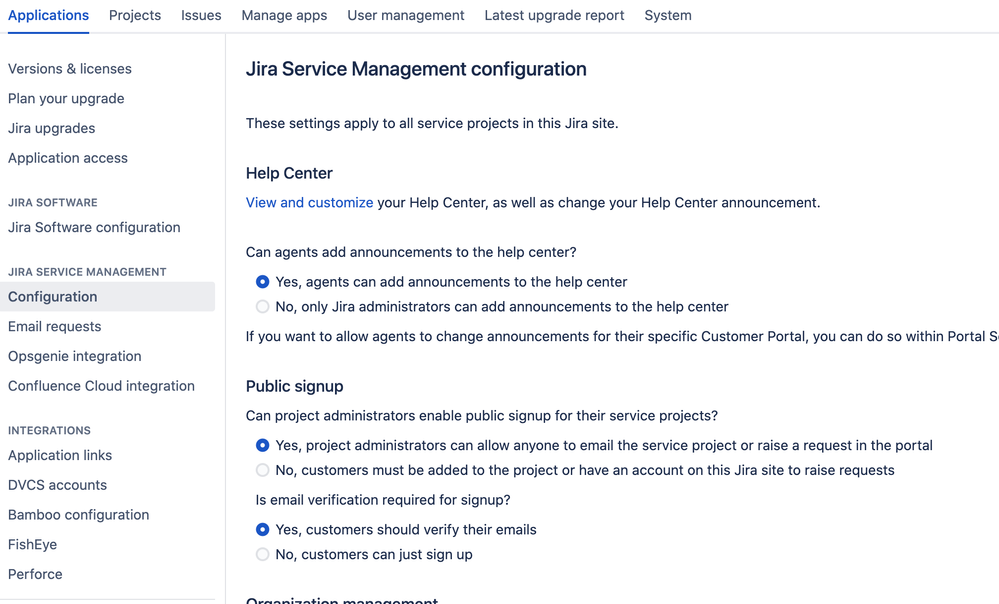
Task: Open Bamboo configuration
Action: pyautogui.click(x=78, y=515)
